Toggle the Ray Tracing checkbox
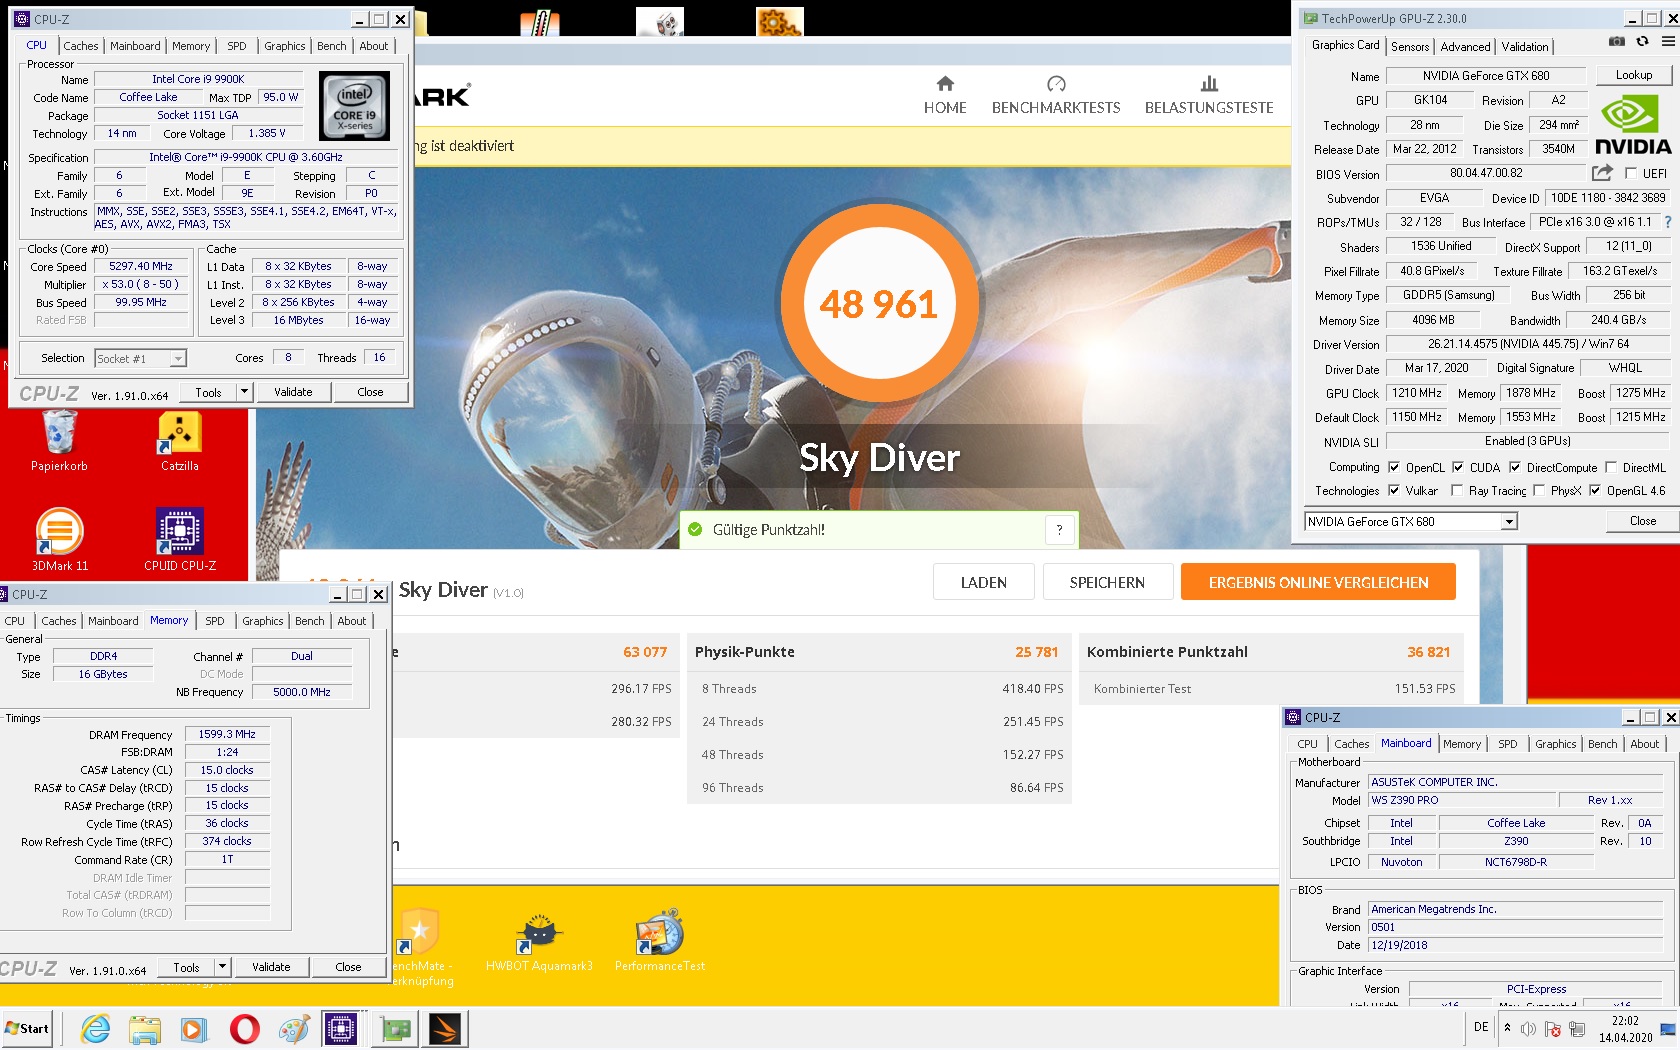 (1457, 490)
